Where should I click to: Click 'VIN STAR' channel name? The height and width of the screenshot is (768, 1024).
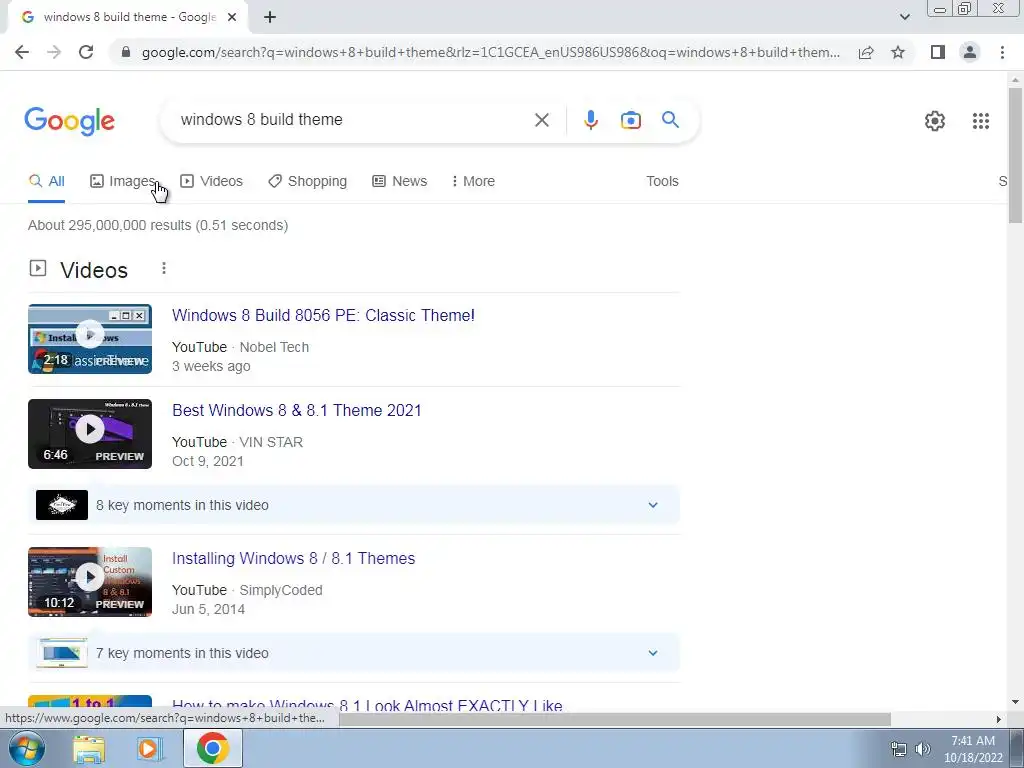pos(271,443)
